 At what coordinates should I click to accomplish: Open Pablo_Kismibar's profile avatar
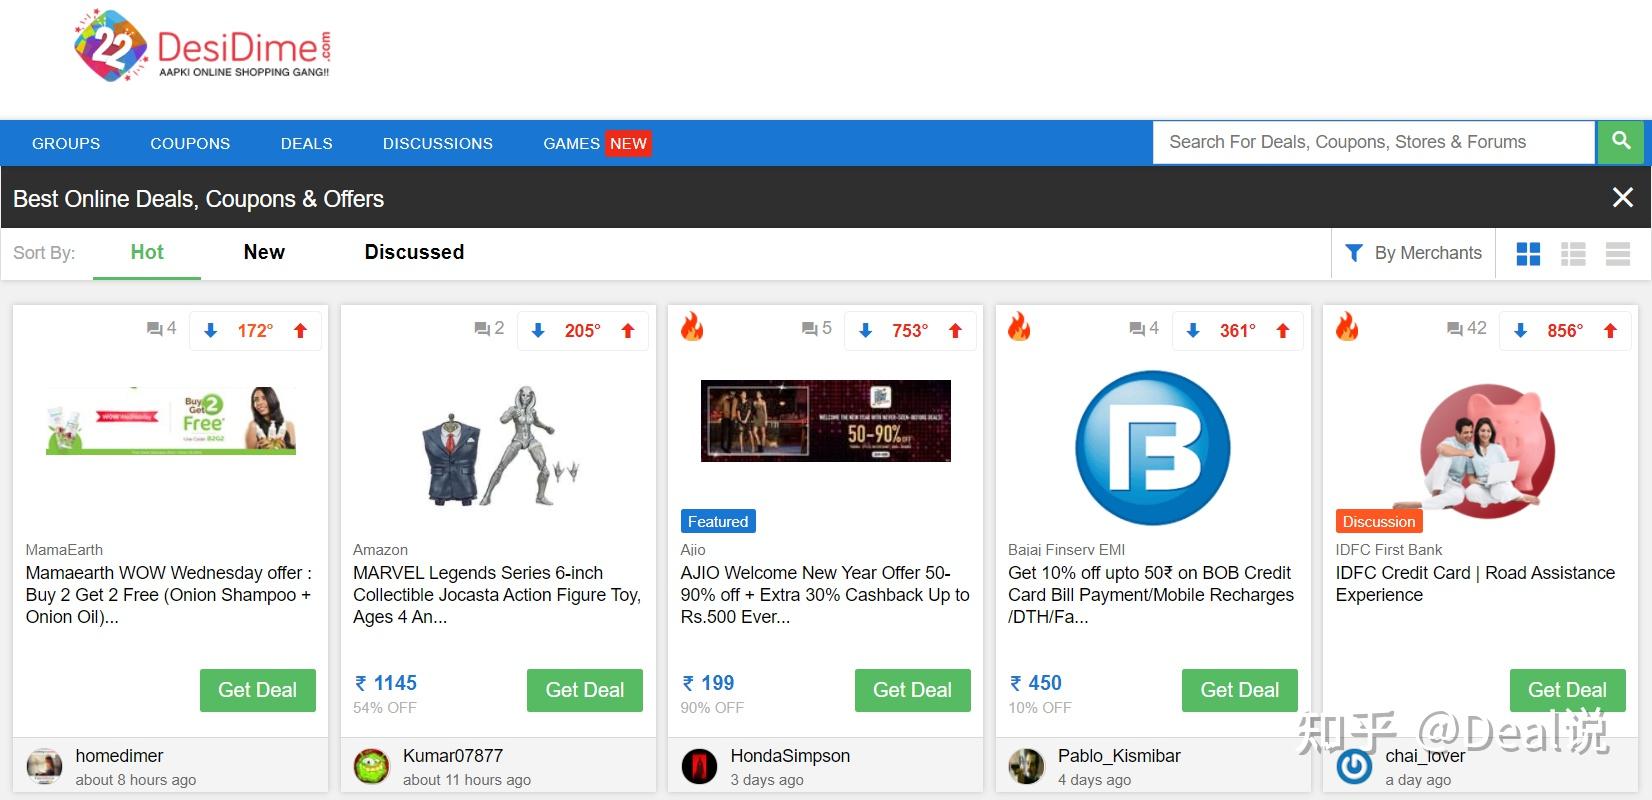(1026, 766)
